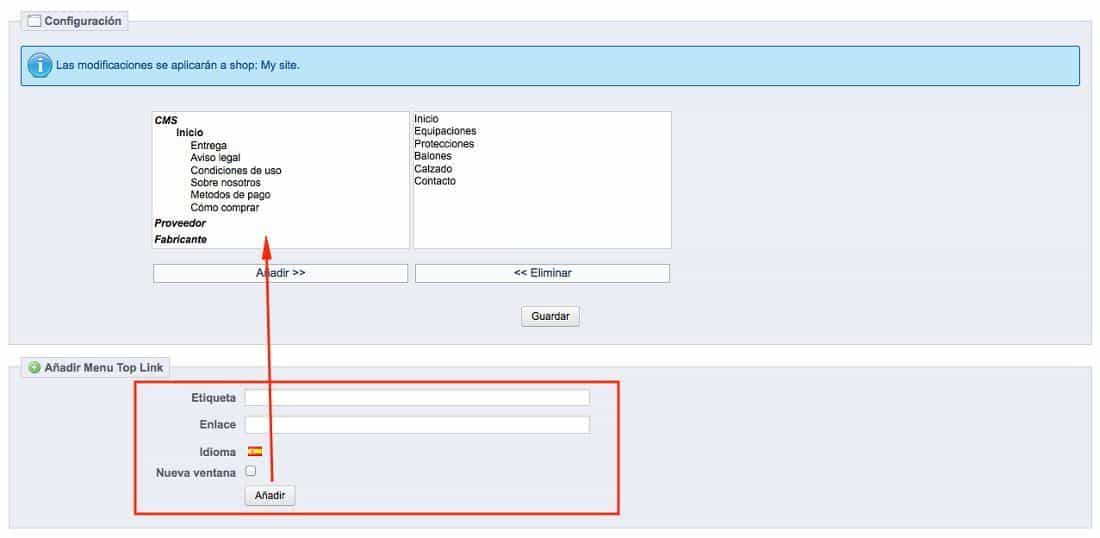
Task: Select Contacto in the selected menu list
Action: coord(435,181)
